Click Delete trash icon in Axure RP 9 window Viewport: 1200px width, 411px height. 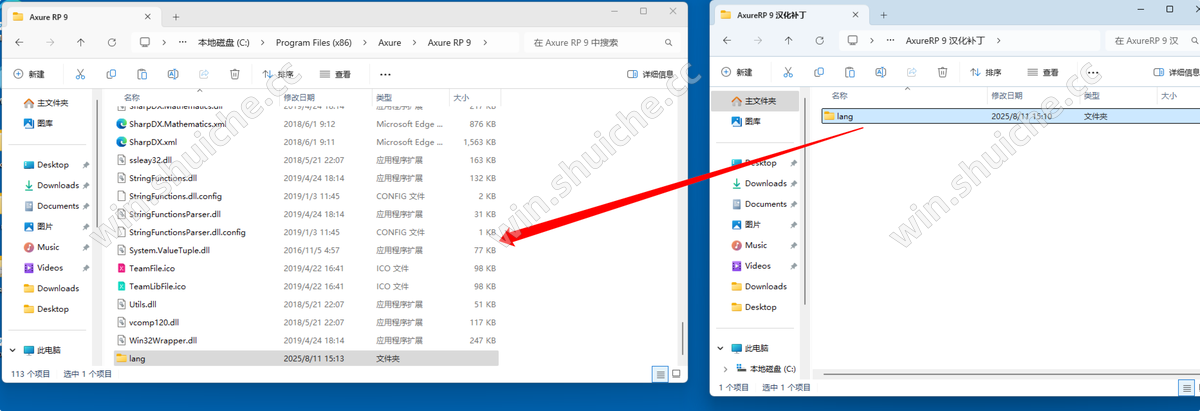point(235,74)
